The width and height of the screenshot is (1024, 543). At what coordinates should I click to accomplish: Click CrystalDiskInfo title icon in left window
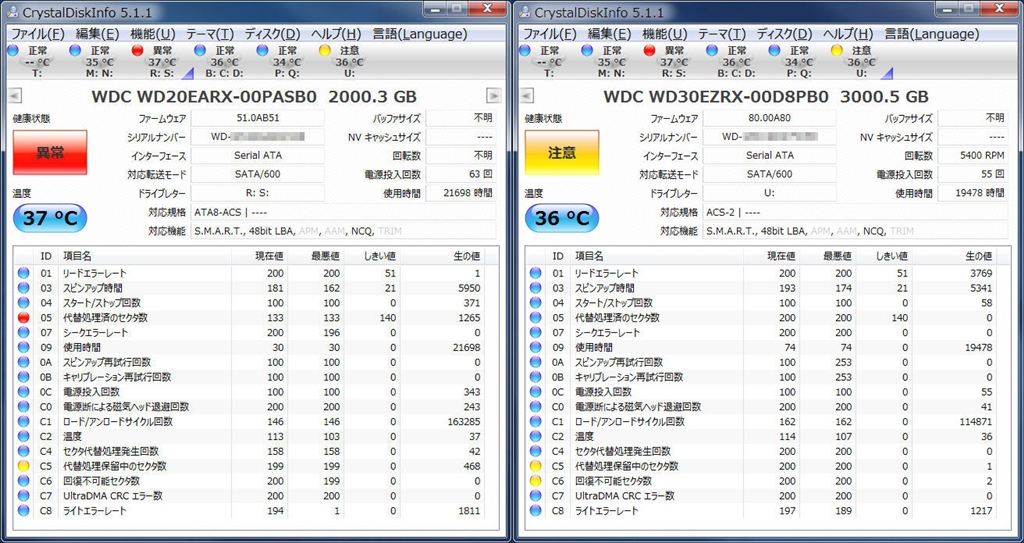(x=12, y=12)
